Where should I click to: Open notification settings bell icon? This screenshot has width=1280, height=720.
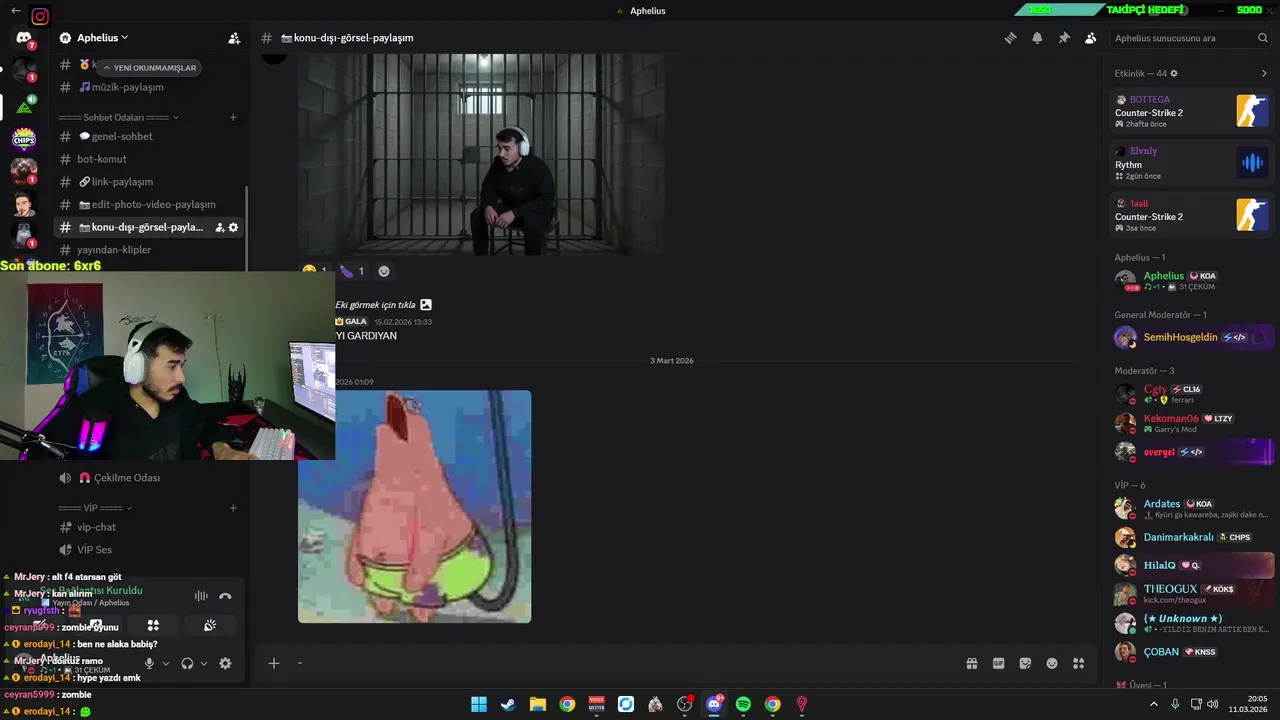coord(1037,38)
